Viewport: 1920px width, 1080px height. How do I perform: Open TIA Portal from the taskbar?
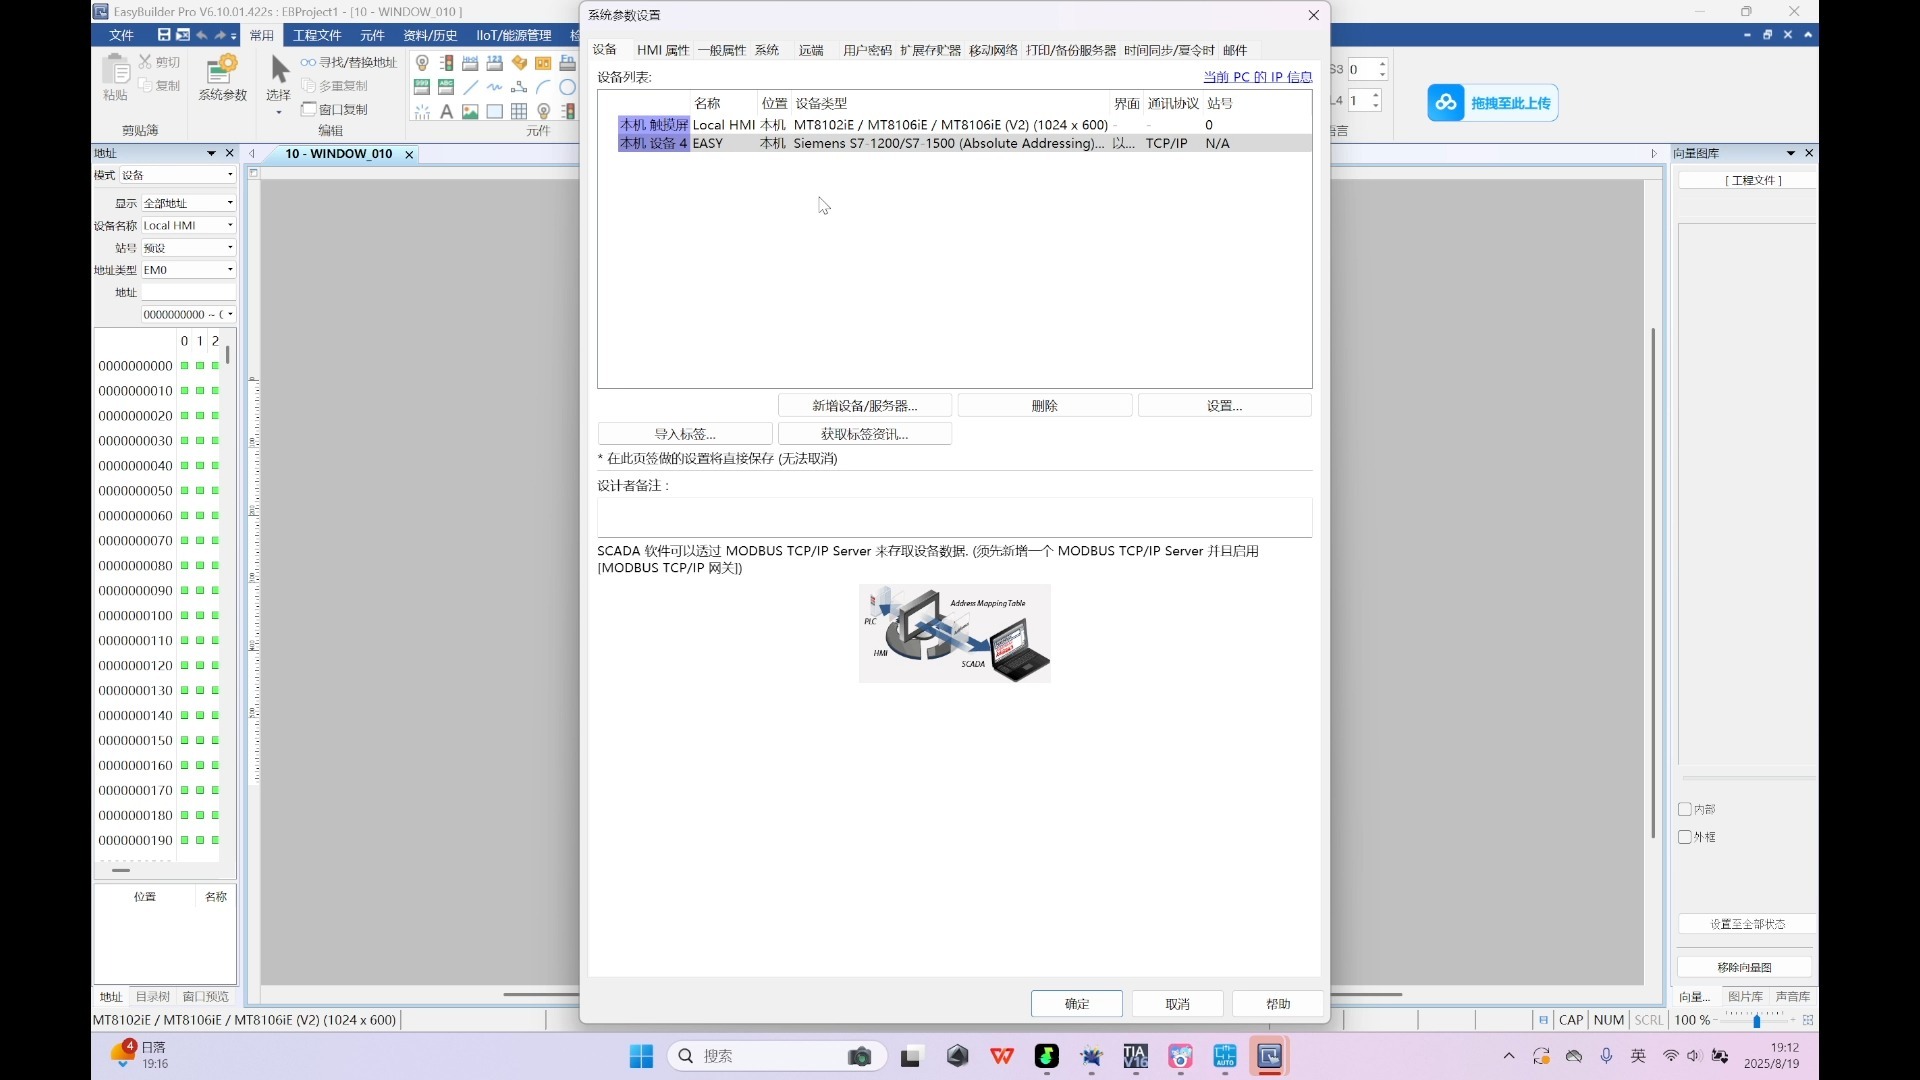(x=1135, y=1056)
